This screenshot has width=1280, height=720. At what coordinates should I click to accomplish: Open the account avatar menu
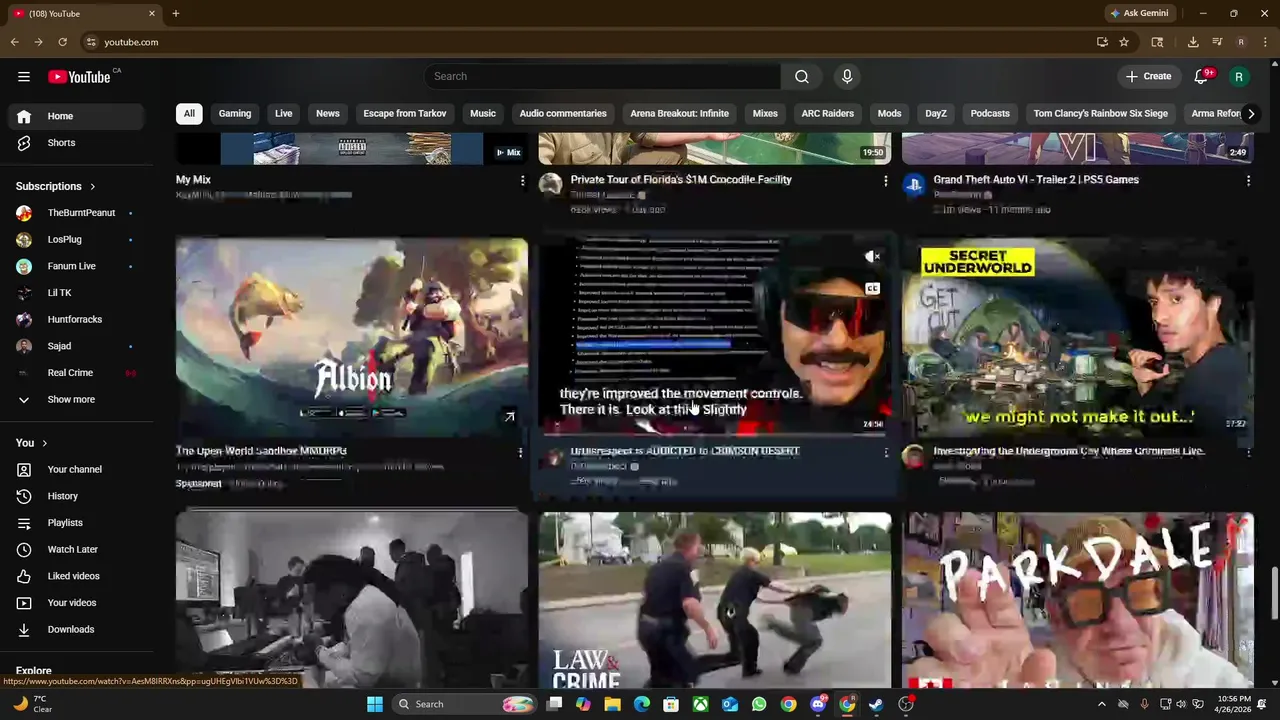pyautogui.click(x=1239, y=77)
